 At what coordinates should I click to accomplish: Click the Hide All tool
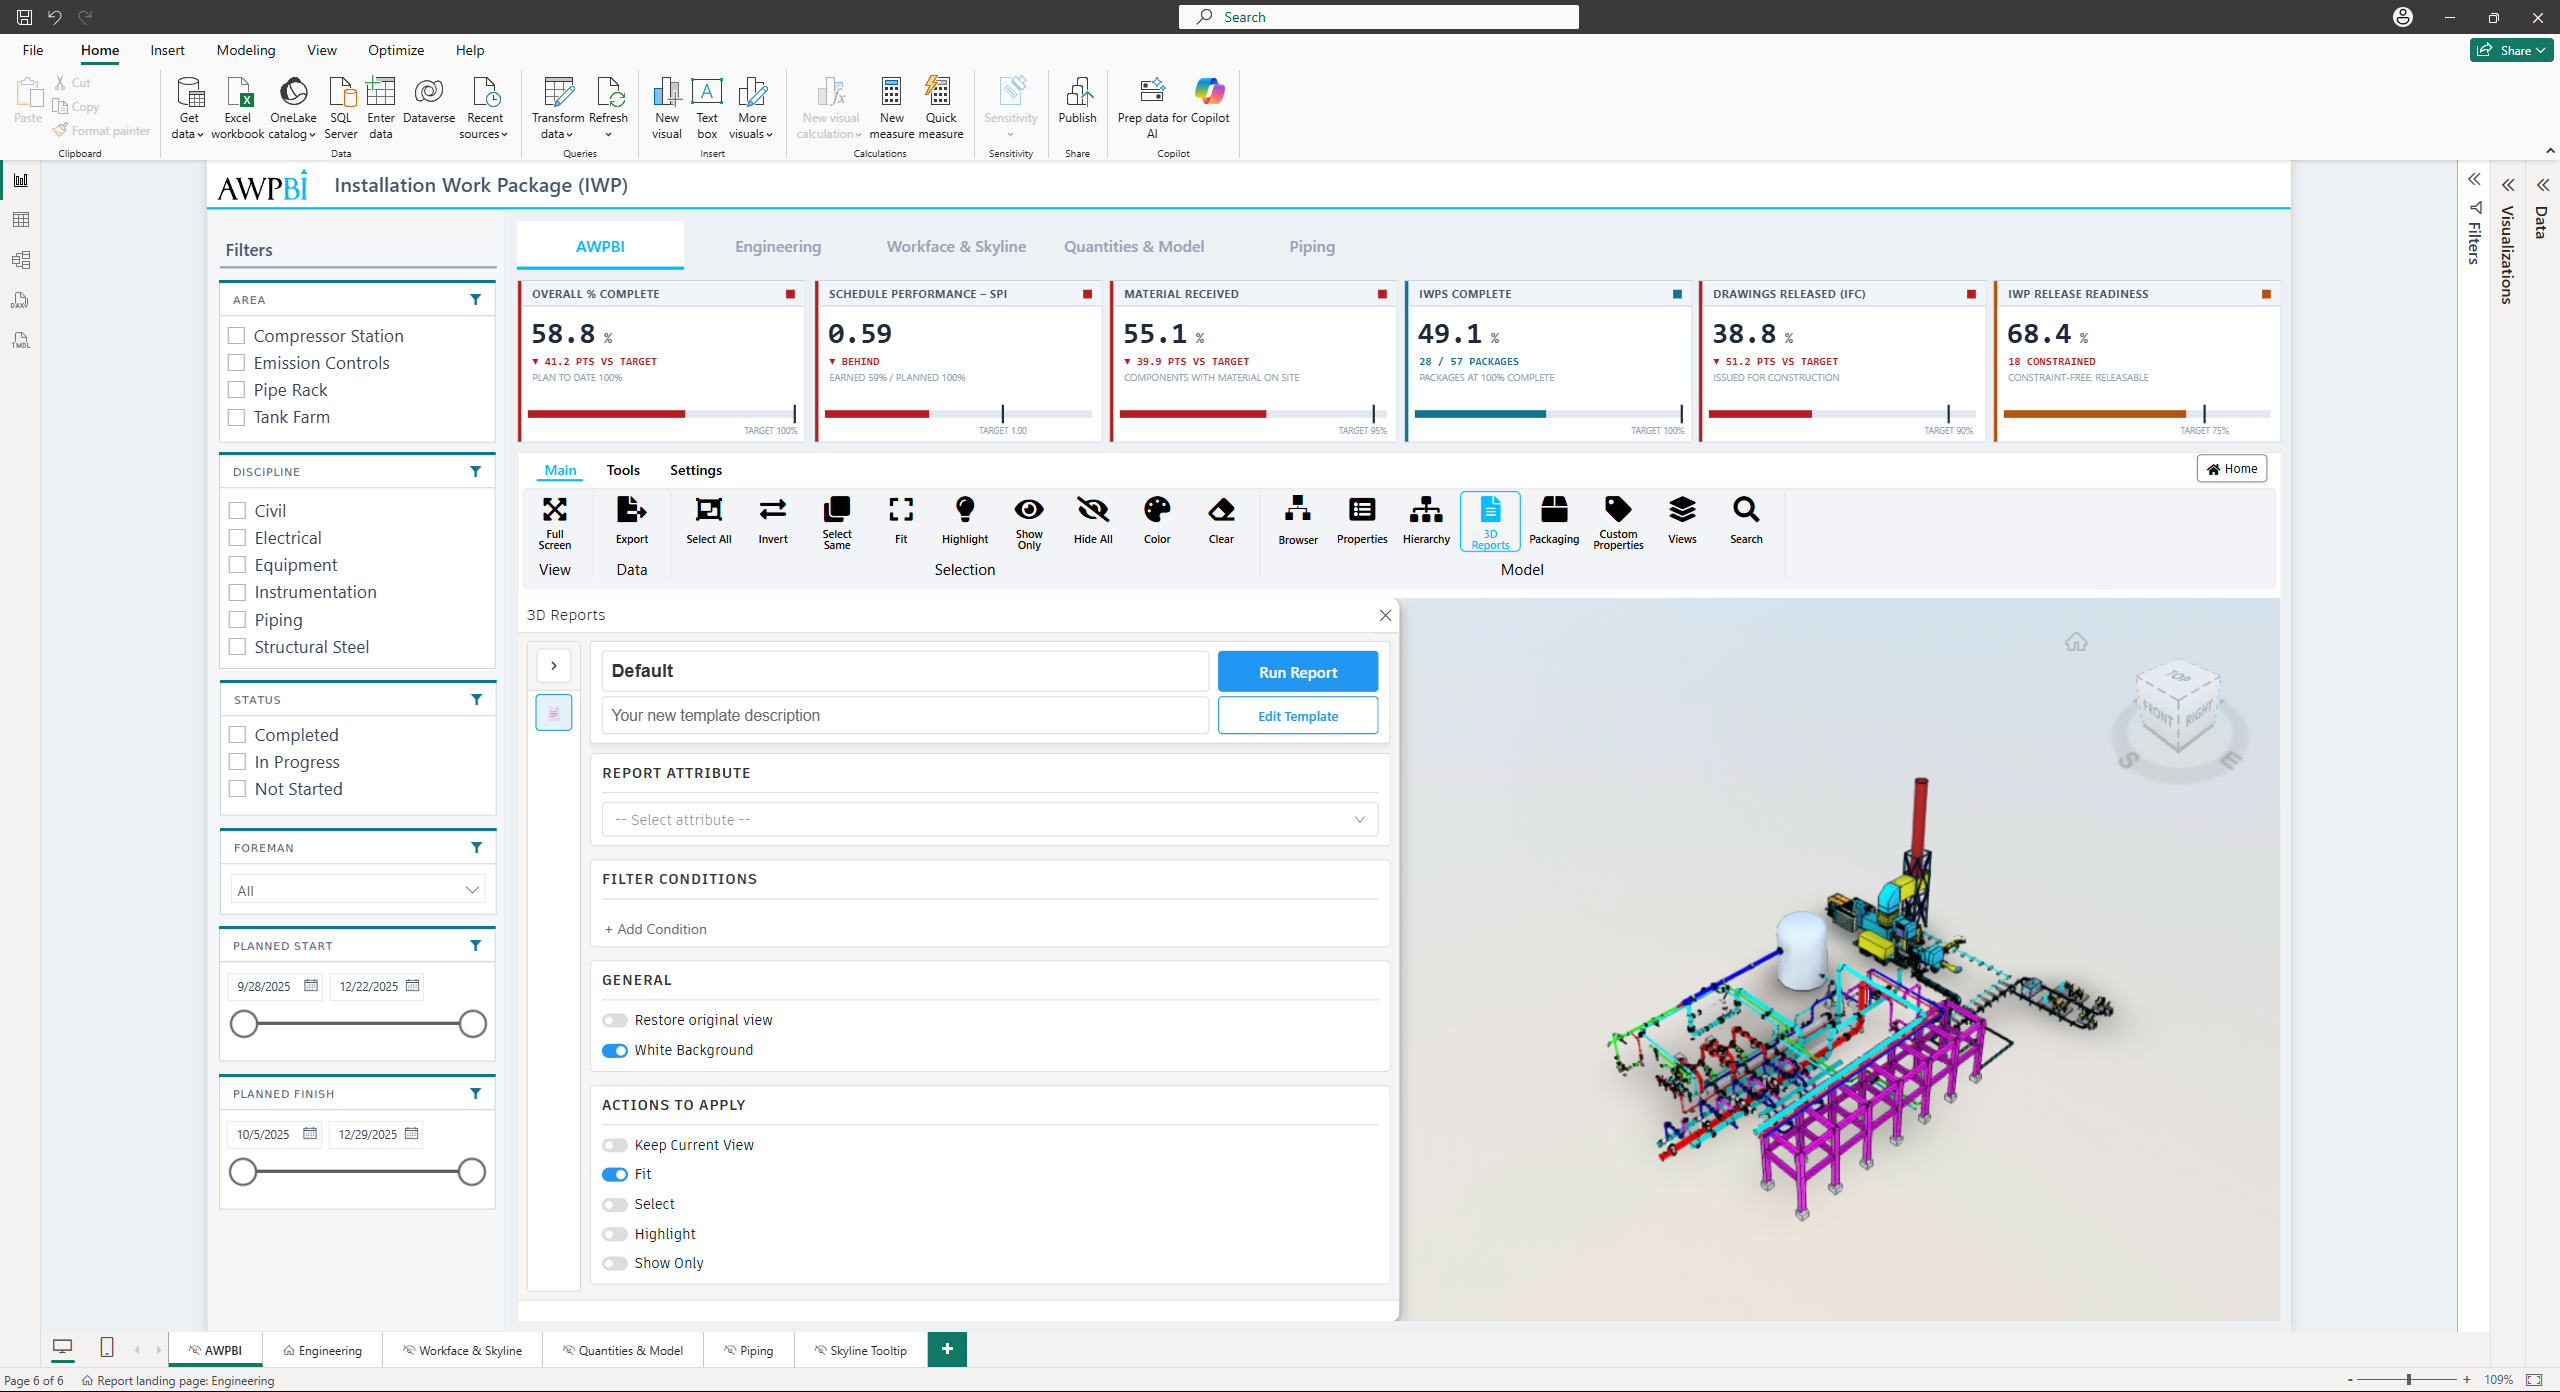point(1092,522)
